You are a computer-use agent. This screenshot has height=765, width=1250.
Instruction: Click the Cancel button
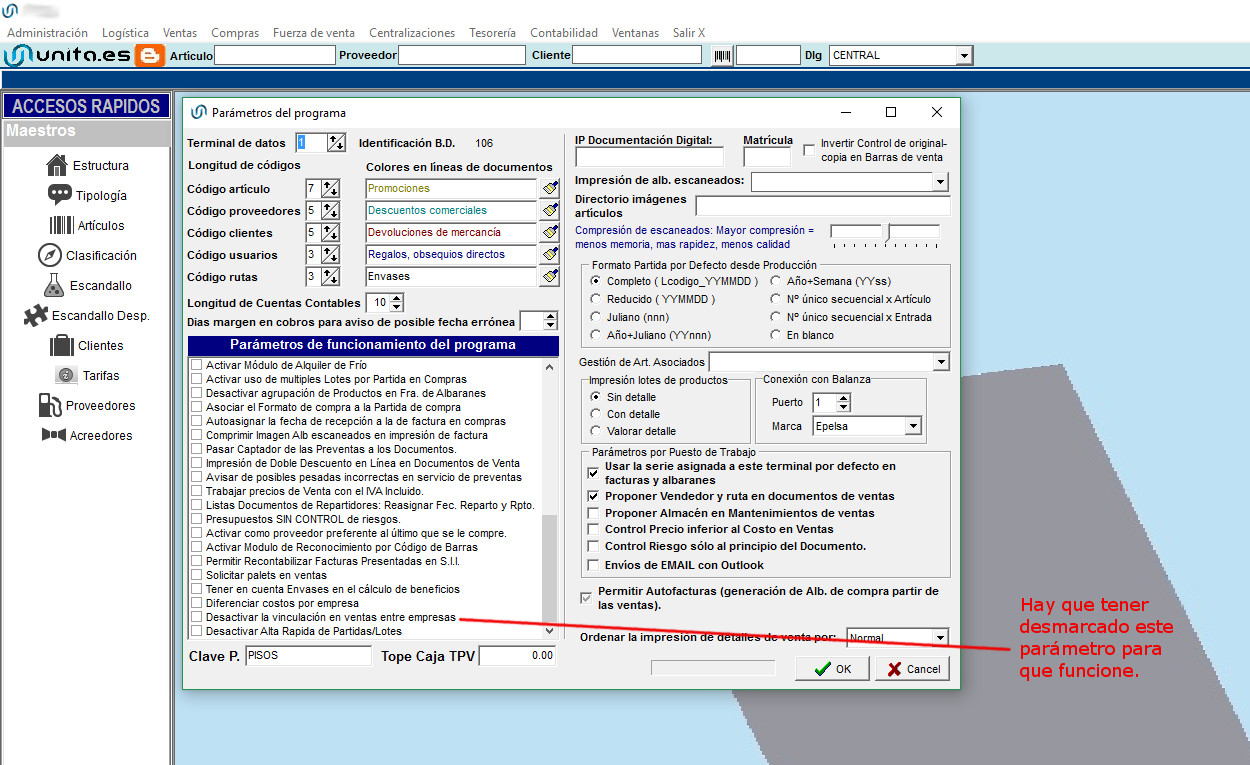[913, 669]
